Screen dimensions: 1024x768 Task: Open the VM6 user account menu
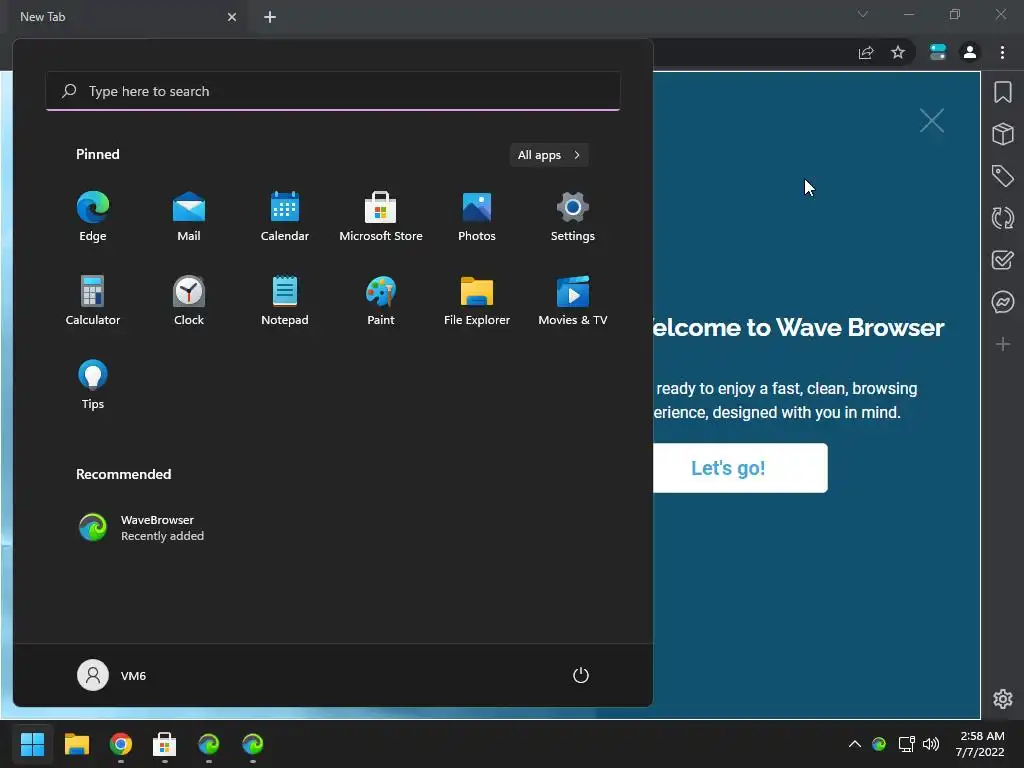(112, 675)
